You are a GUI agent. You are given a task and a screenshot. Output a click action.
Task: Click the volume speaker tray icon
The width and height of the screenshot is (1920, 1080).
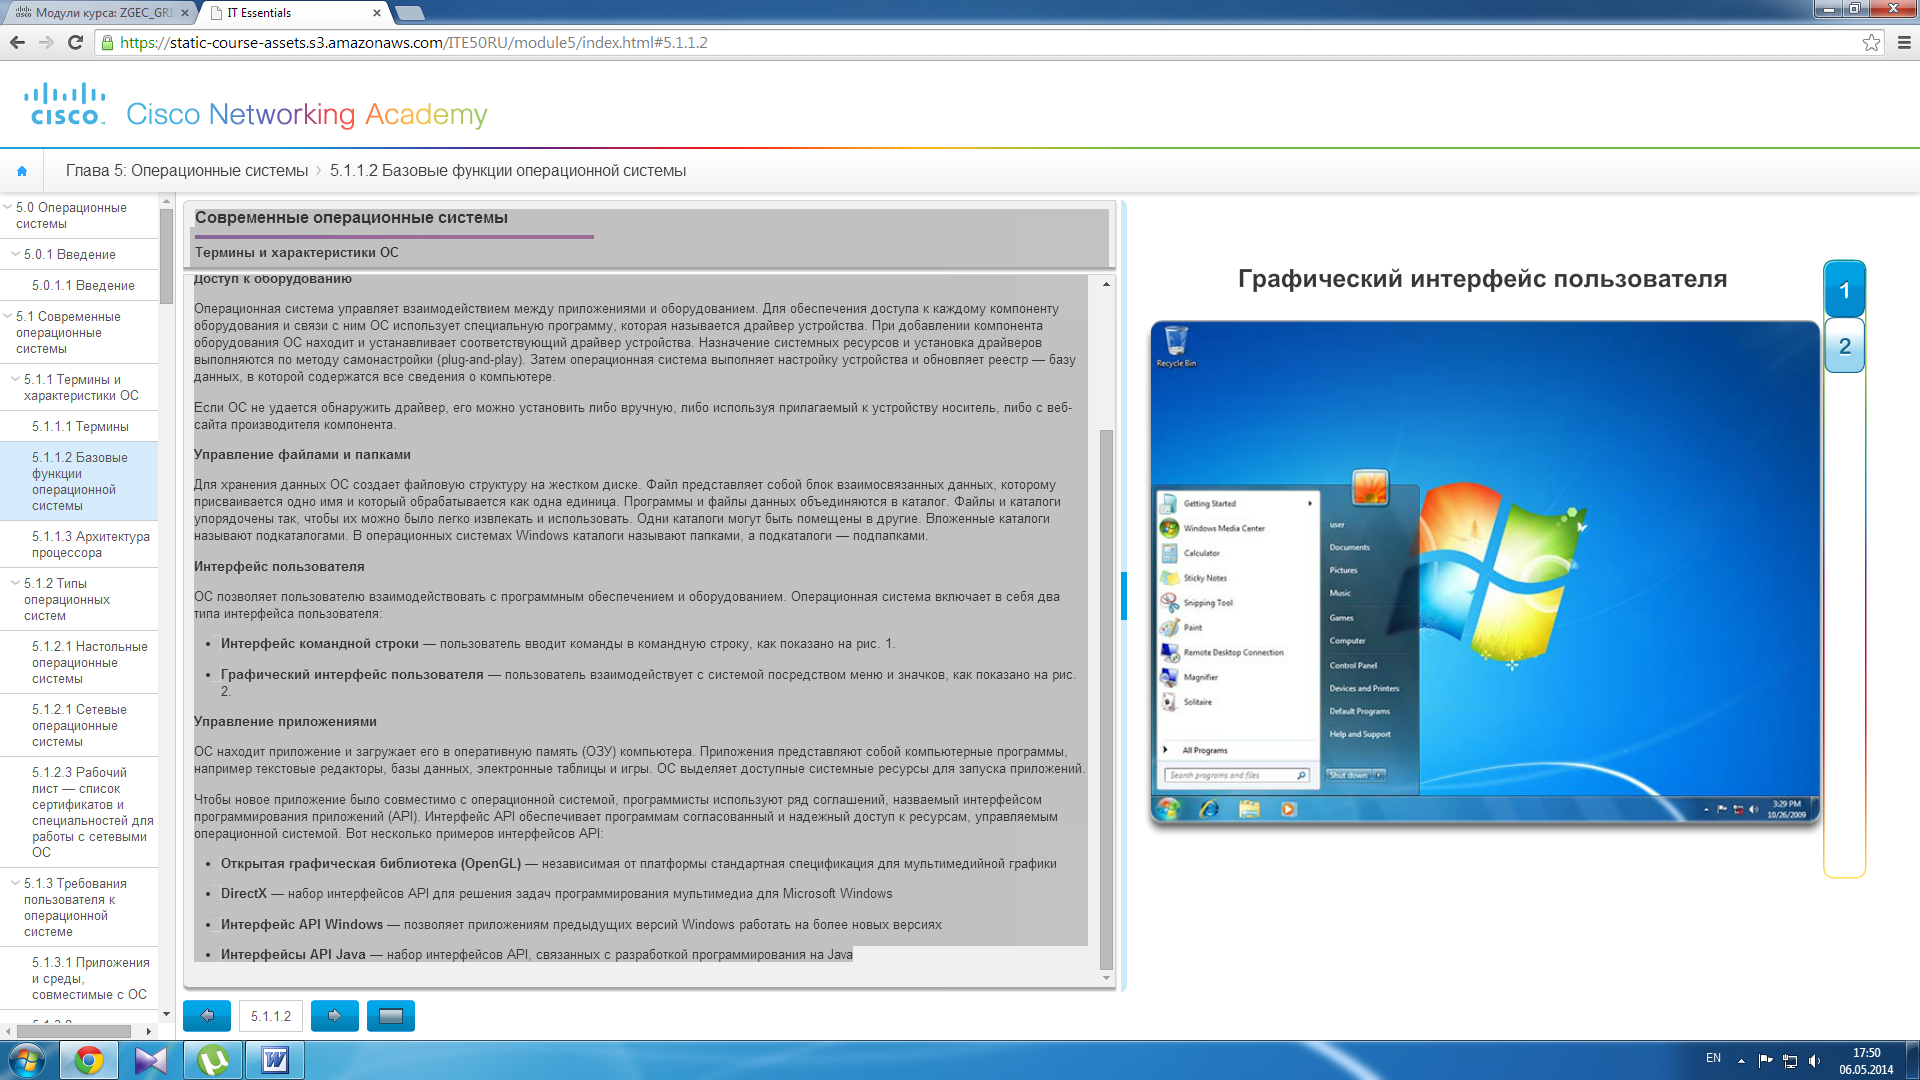[1814, 1061]
